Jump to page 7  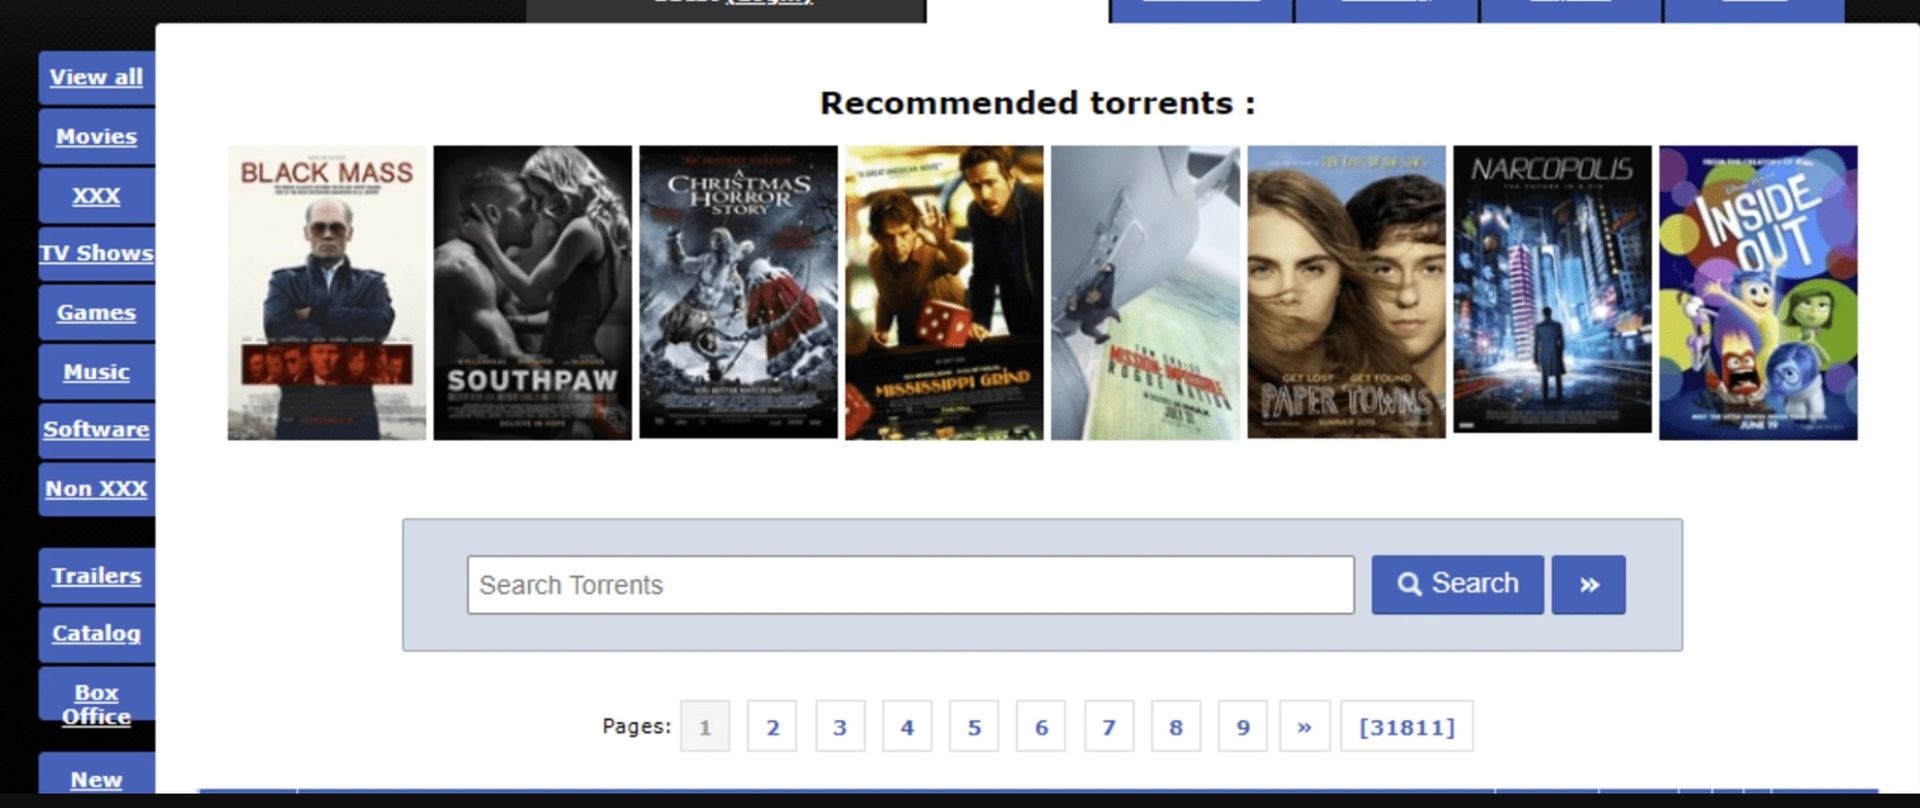tap(1109, 727)
